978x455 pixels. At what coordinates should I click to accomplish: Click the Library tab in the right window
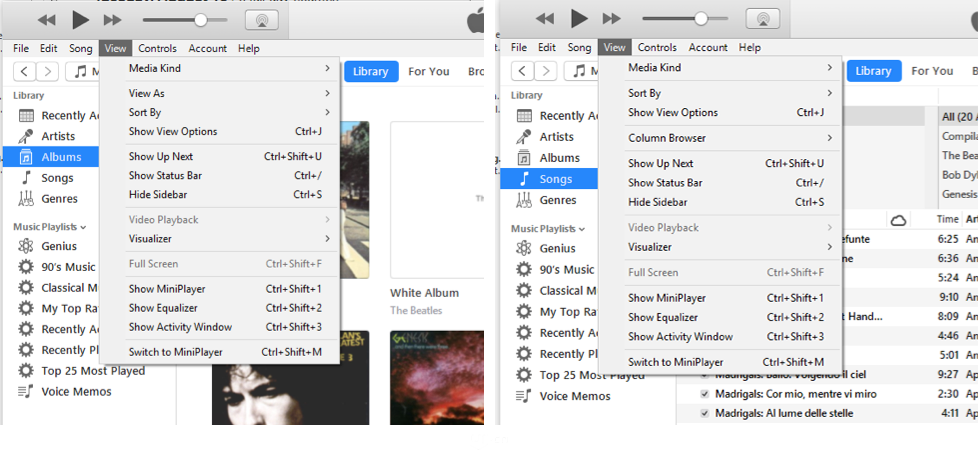click(873, 71)
